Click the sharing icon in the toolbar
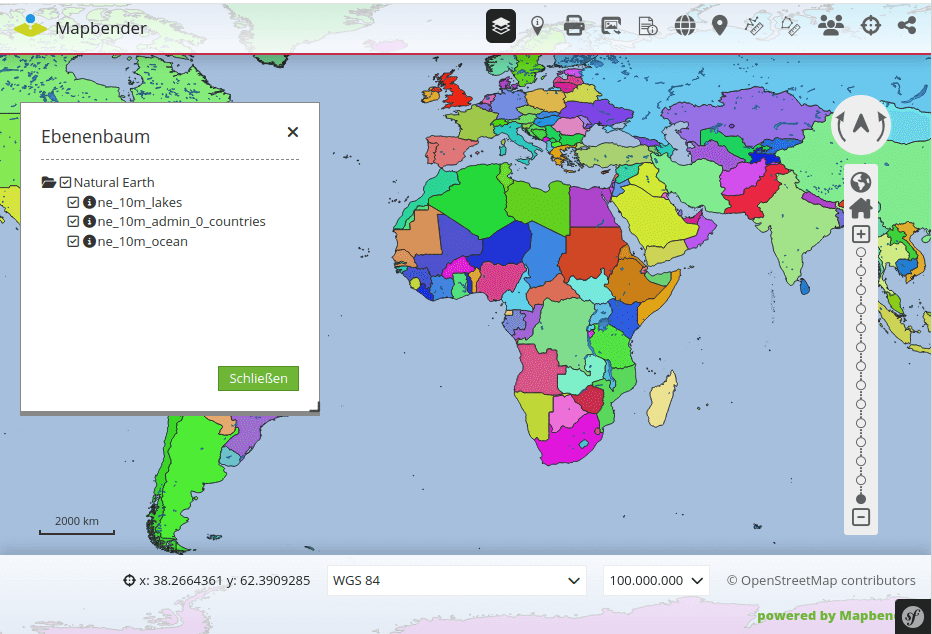Screen dimensions: 932x634 (x=906, y=25)
